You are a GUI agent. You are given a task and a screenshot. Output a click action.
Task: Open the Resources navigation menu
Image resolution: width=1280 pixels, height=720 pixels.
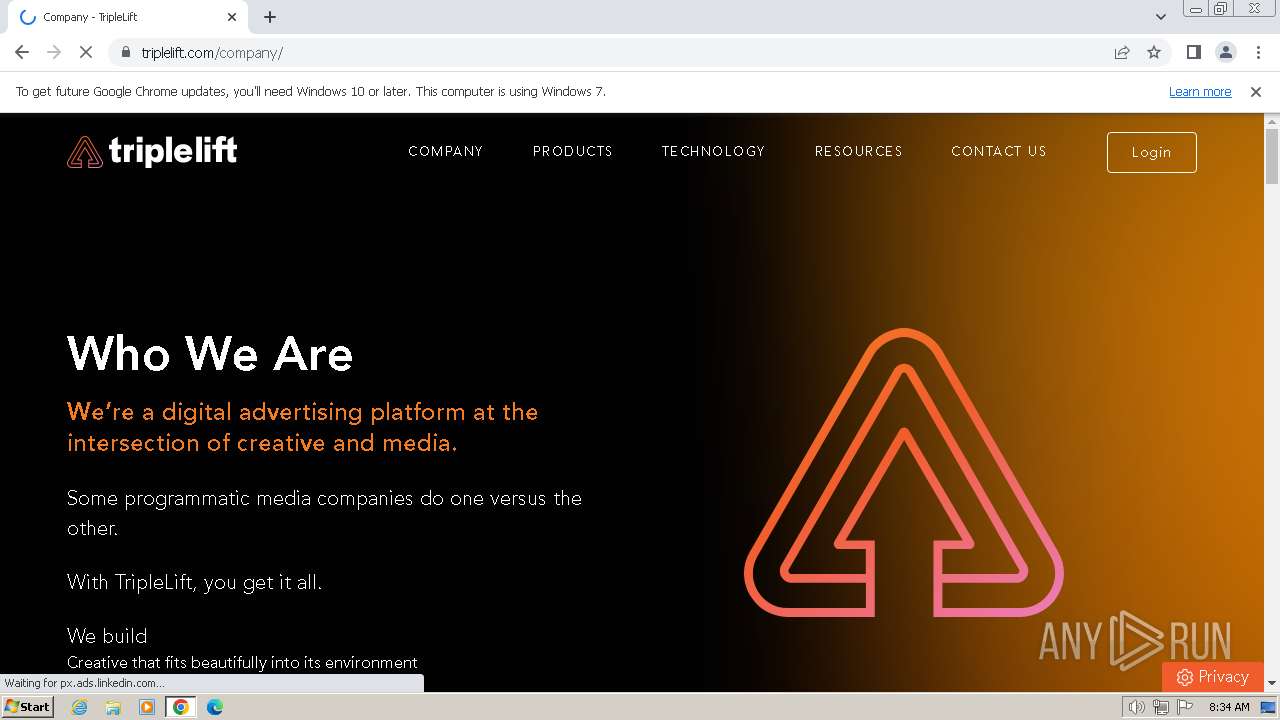859,151
